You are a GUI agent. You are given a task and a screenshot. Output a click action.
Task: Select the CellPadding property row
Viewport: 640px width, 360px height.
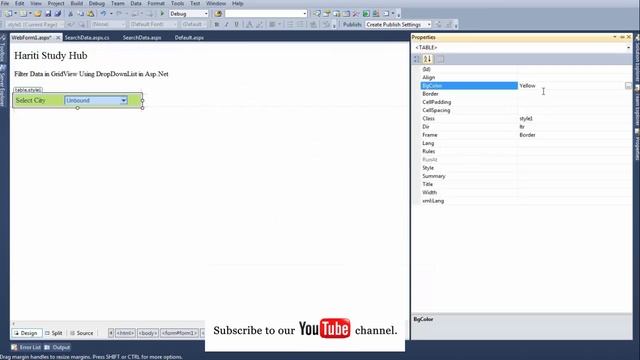pos(526,102)
